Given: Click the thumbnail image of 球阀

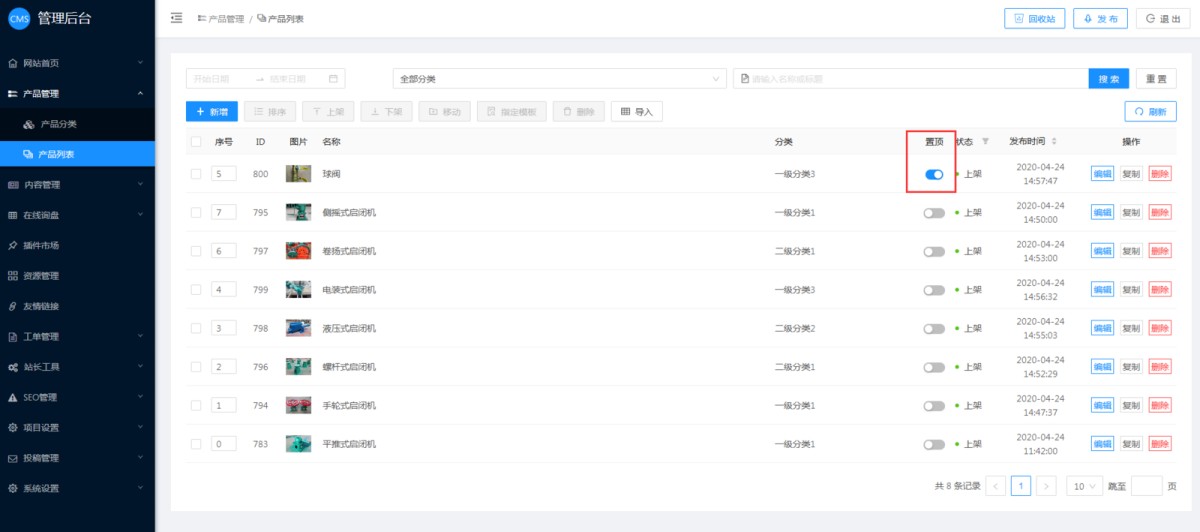Looking at the screenshot, I should click(x=298, y=174).
